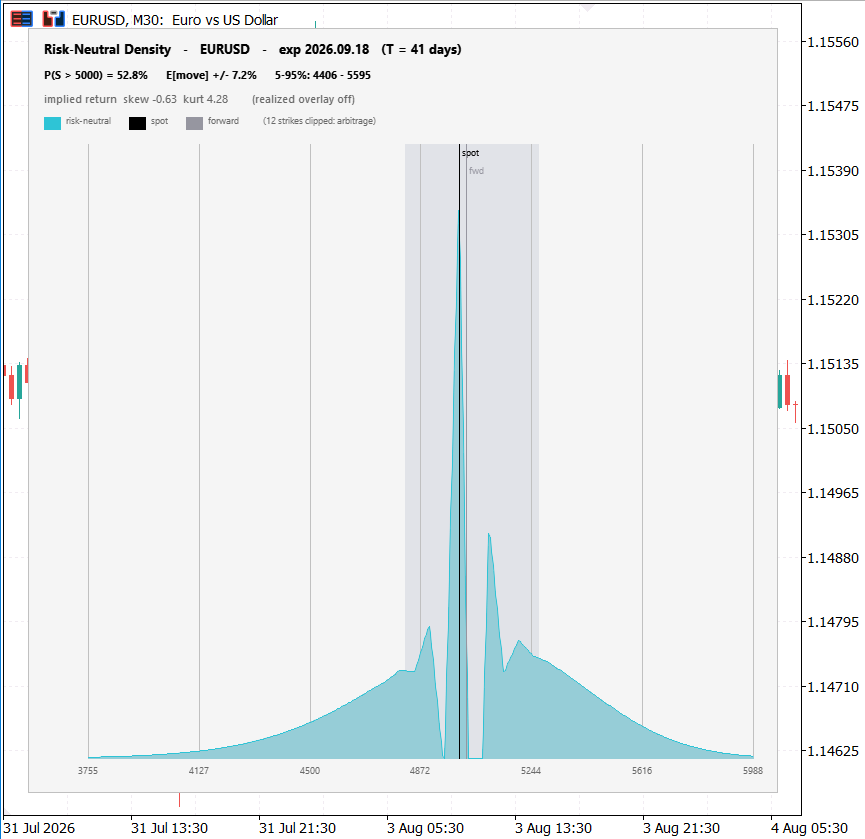Click the 1.14880 price scale label
Screen dimensions: 865x839
coord(833,558)
